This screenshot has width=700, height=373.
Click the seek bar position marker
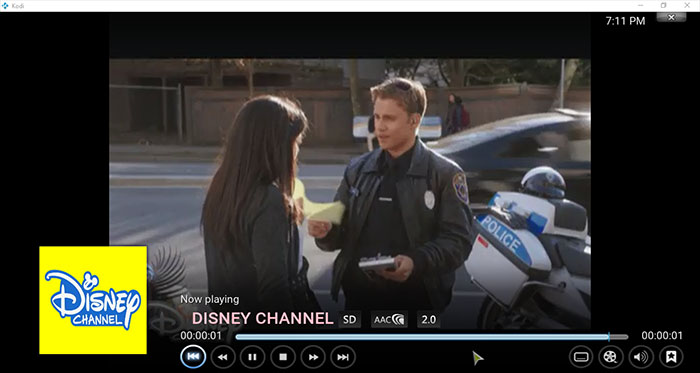tap(609, 337)
